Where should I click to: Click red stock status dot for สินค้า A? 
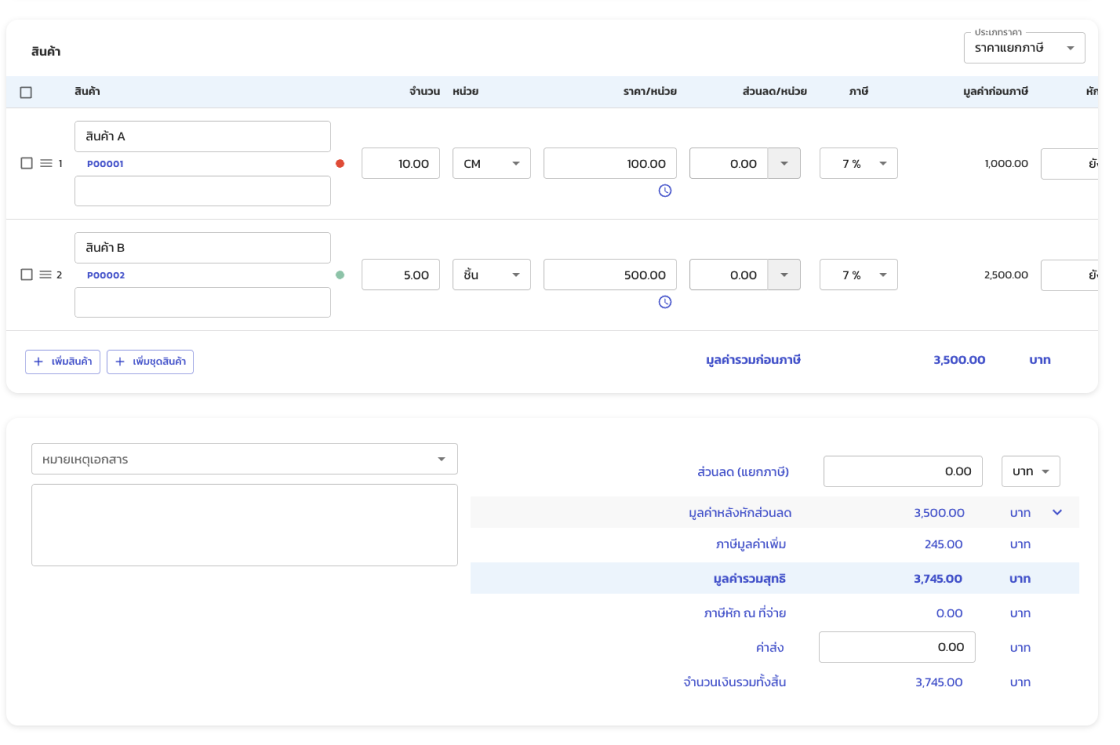340,163
